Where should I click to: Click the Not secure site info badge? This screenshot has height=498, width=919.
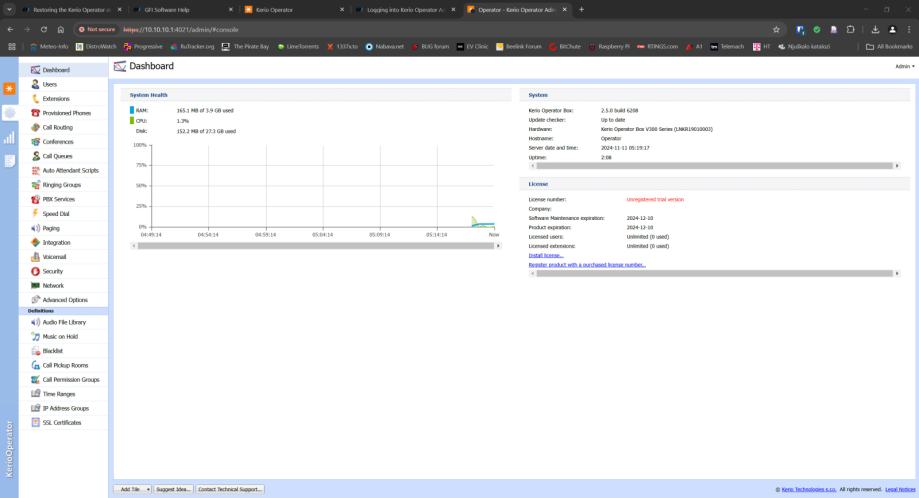(97, 29)
